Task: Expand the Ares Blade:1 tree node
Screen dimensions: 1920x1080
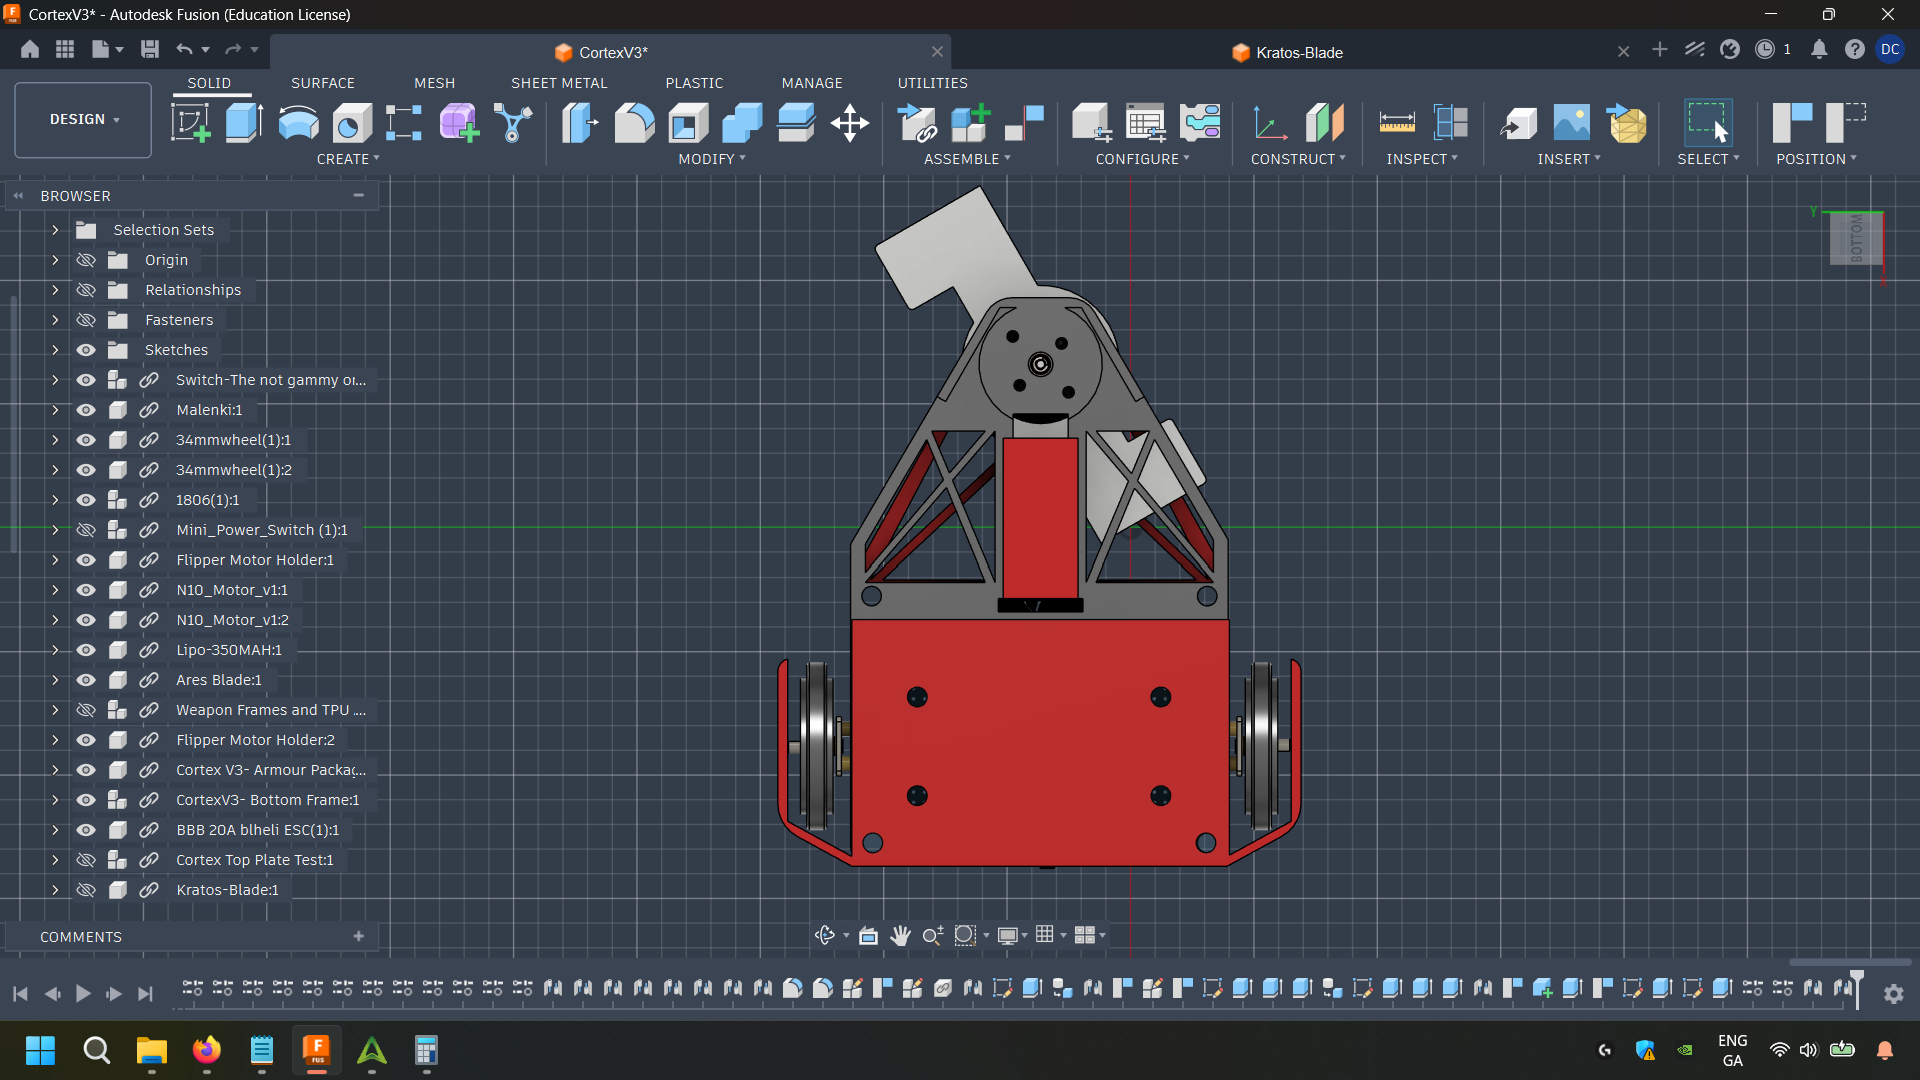Action: (x=55, y=680)
